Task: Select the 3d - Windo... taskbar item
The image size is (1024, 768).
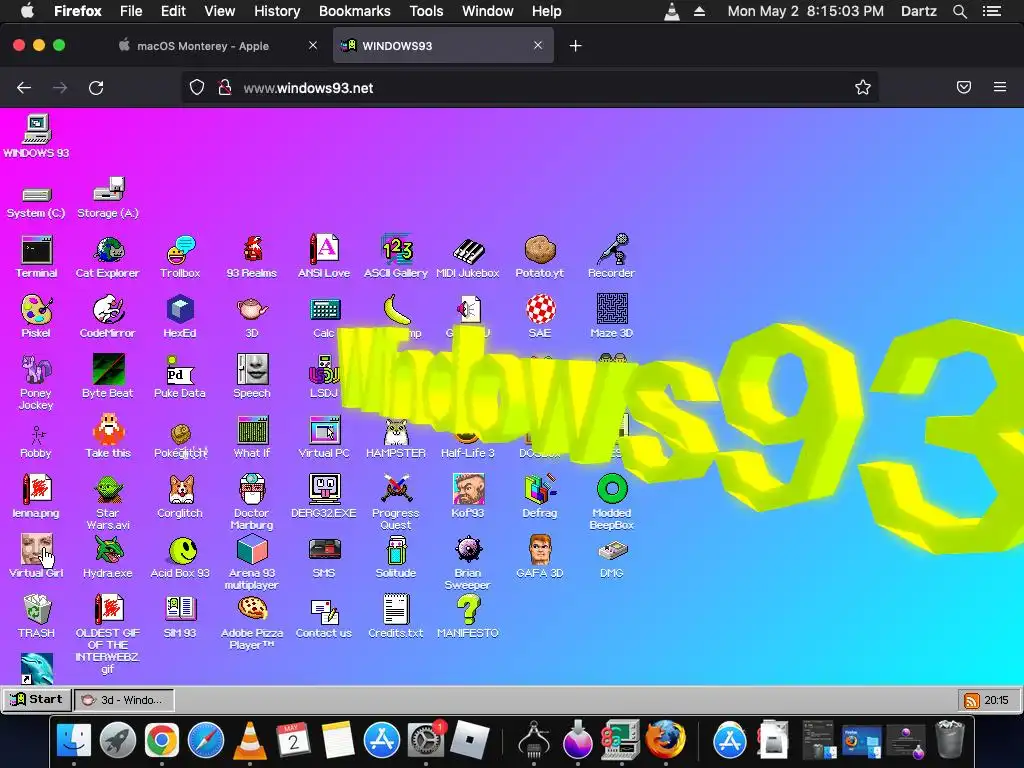Action: (124, 699)
